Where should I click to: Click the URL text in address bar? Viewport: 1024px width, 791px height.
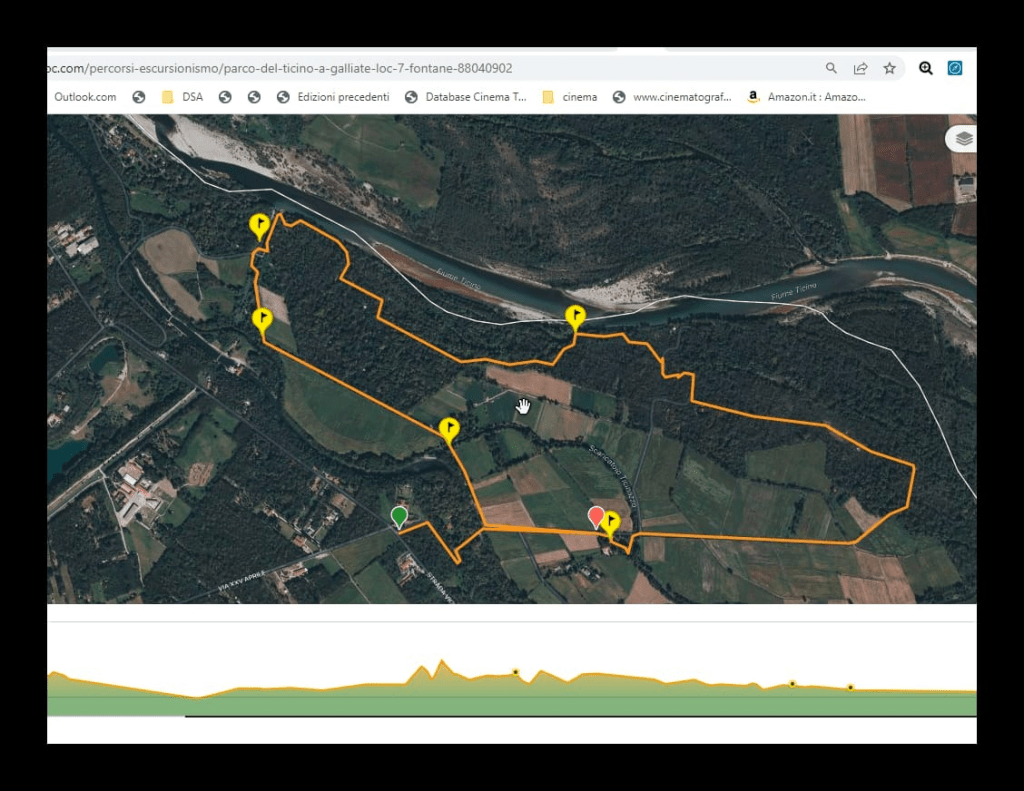[280, 68]
